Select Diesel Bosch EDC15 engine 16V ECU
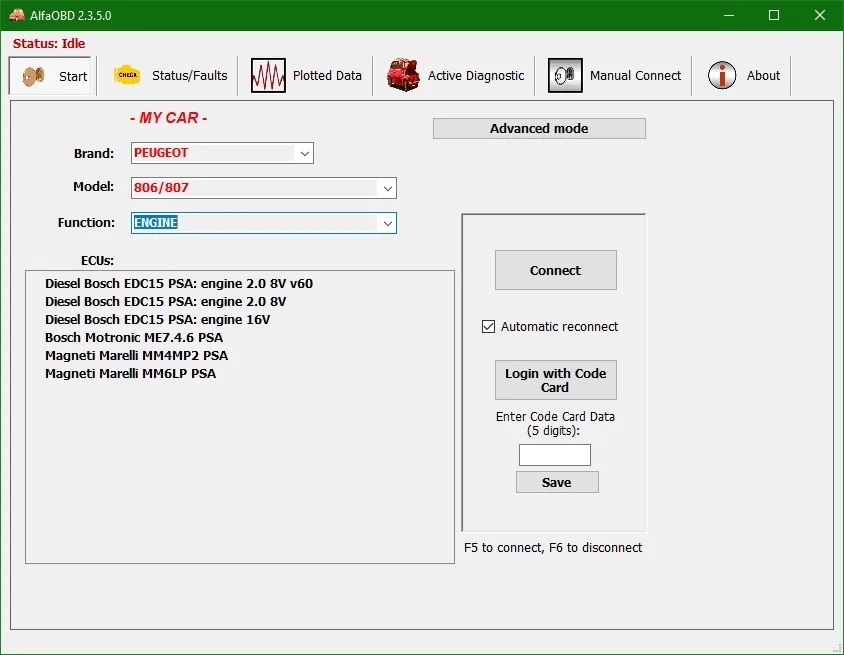Image resolution: width=844 pixels, height=655 pixels. click(157, 320)
